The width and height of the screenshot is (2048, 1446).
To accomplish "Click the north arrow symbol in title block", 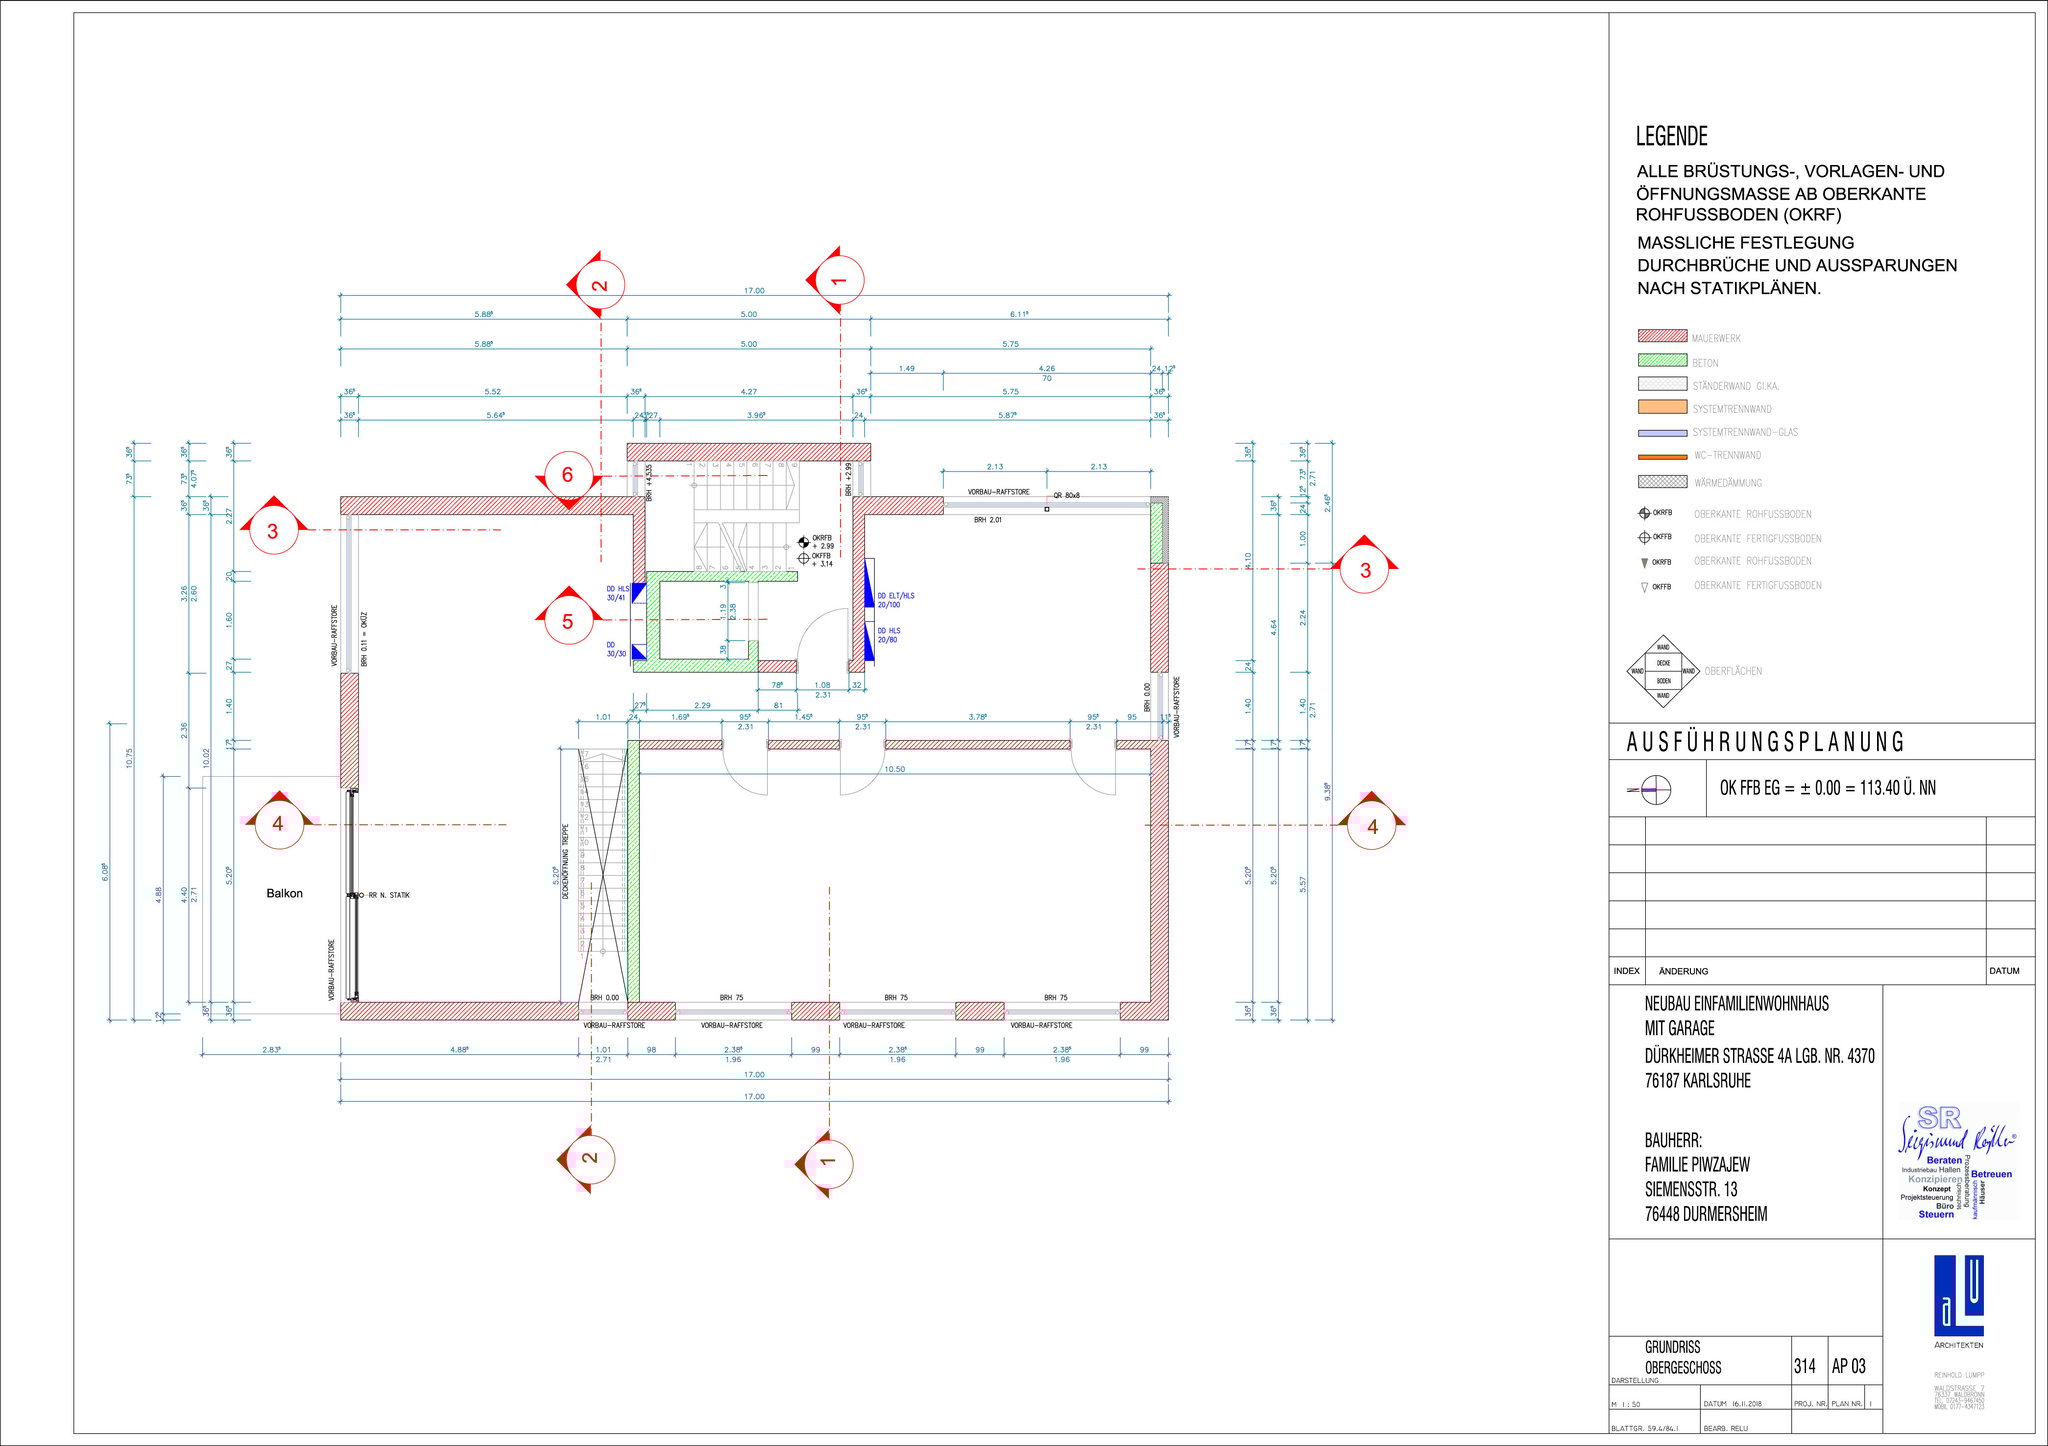I will click(1655, 789).
